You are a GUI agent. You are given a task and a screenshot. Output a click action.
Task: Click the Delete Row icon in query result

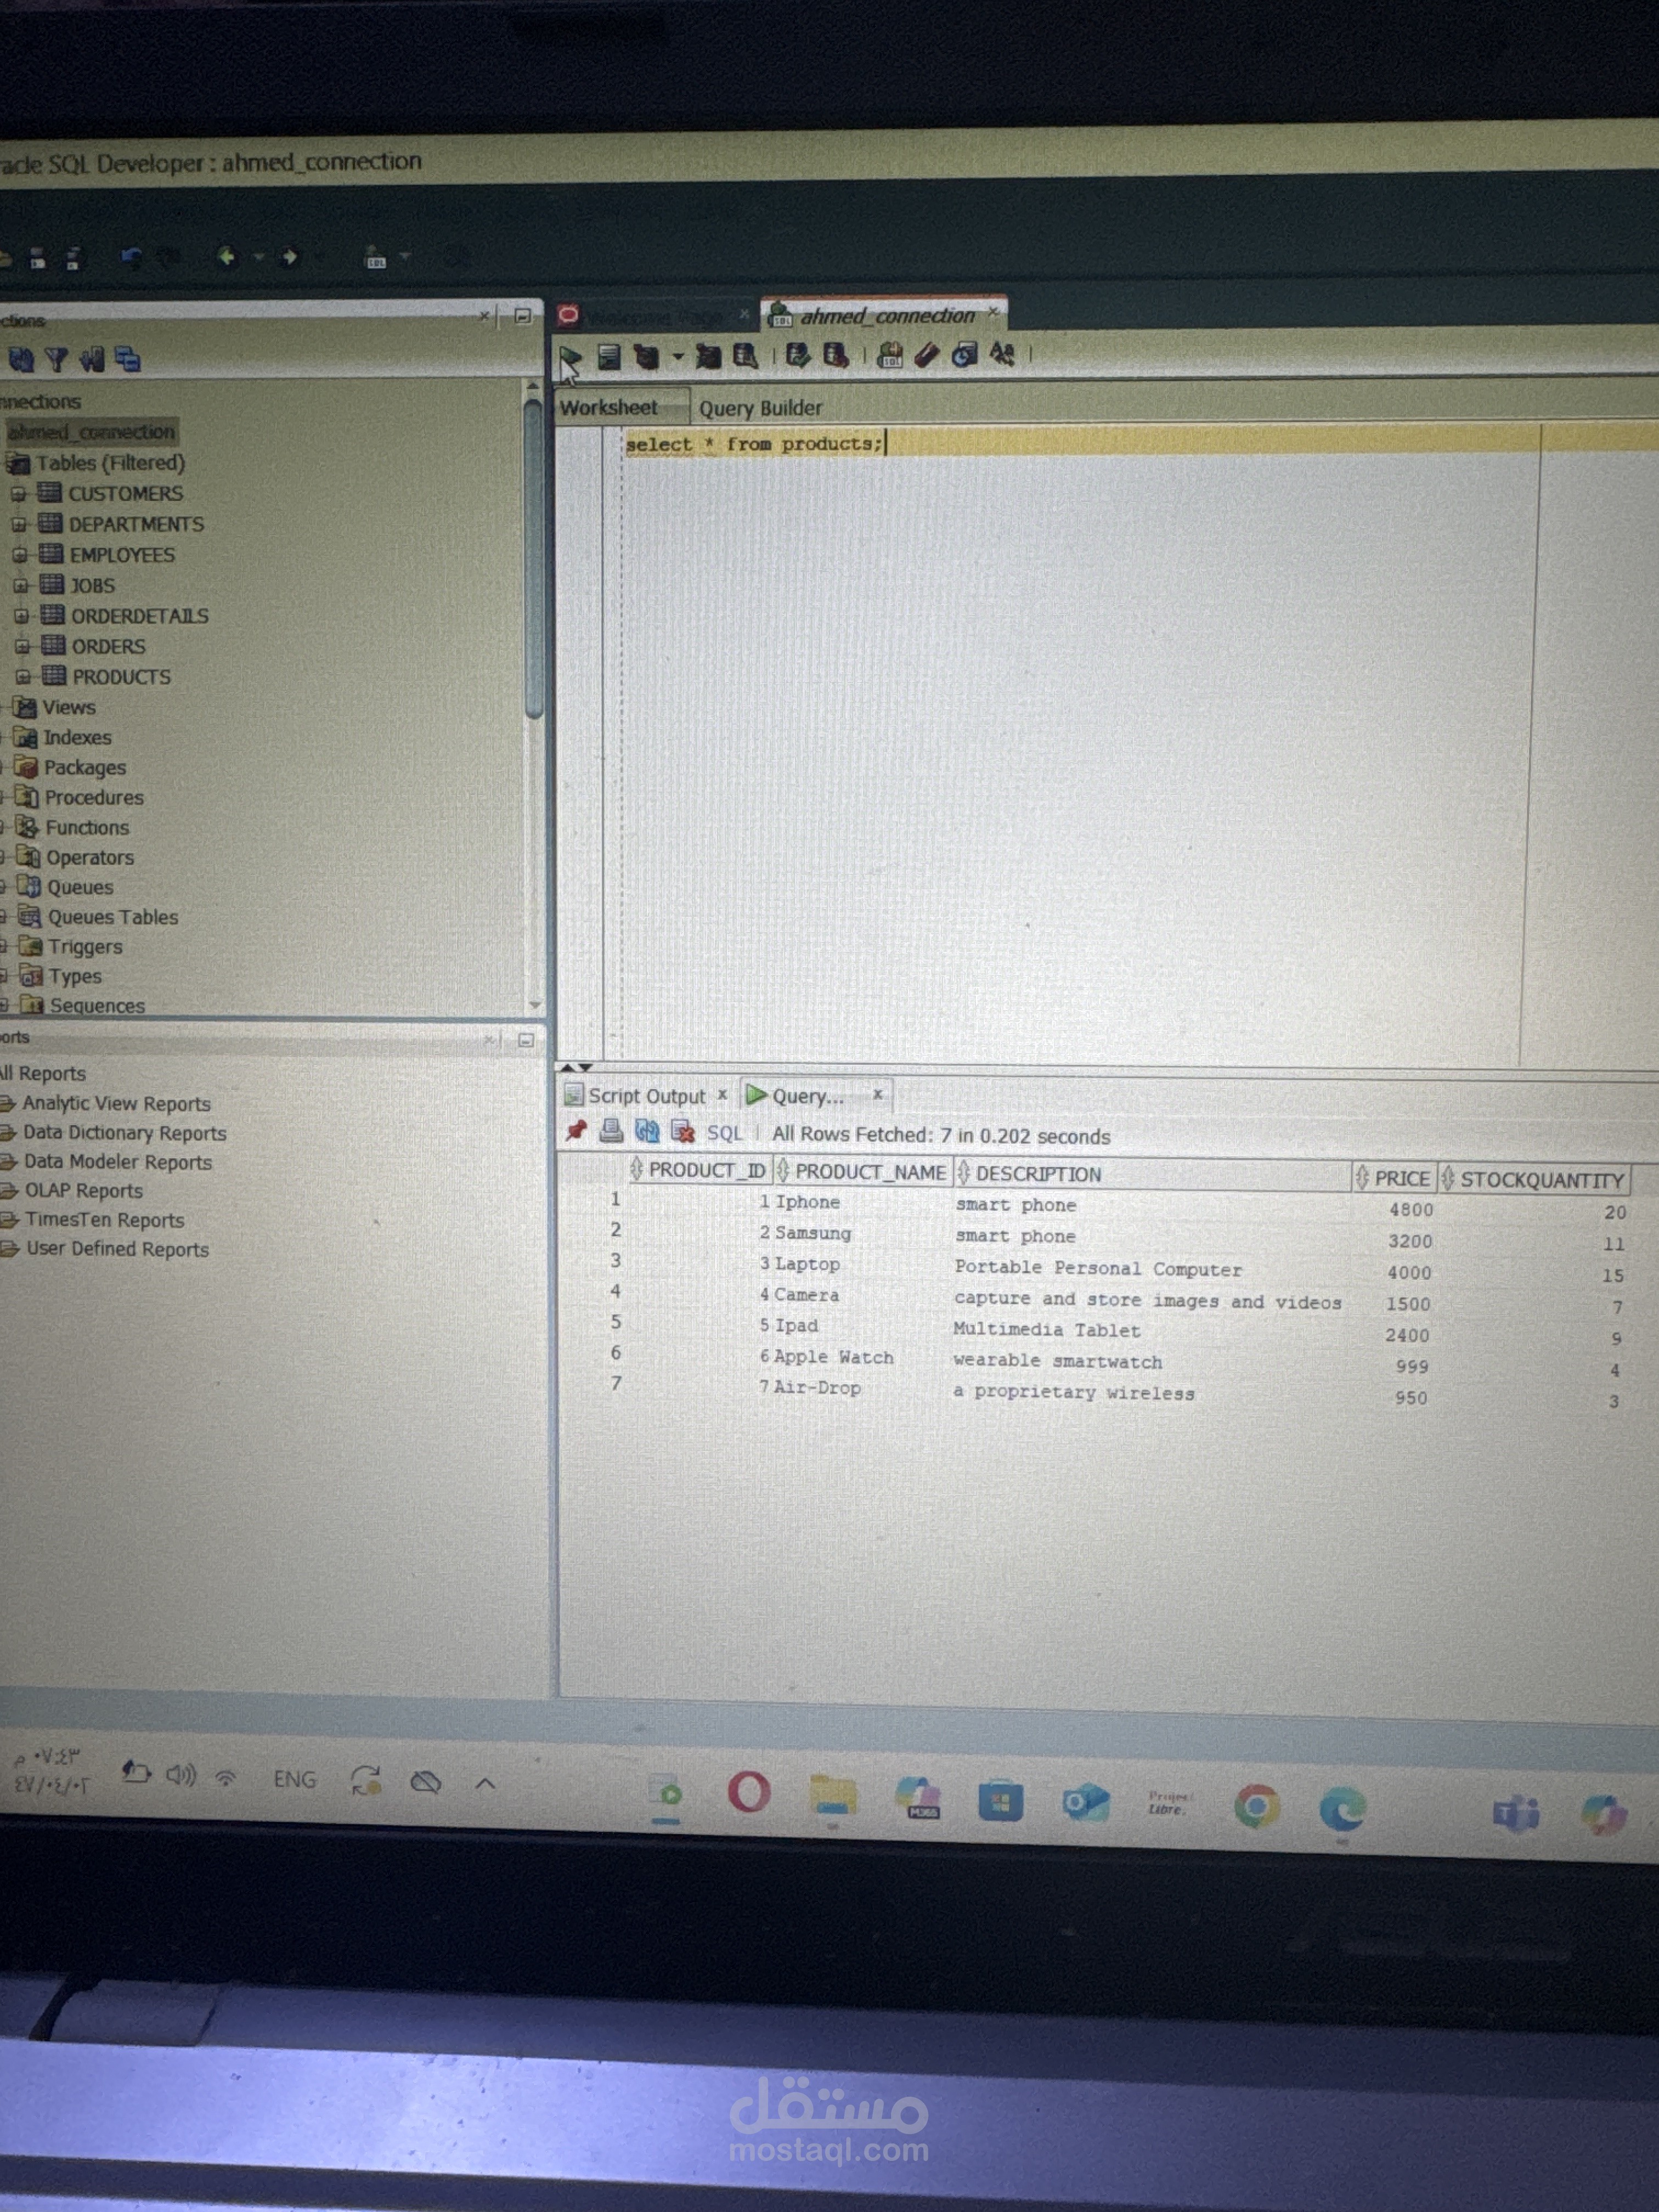click(683, 1132)
